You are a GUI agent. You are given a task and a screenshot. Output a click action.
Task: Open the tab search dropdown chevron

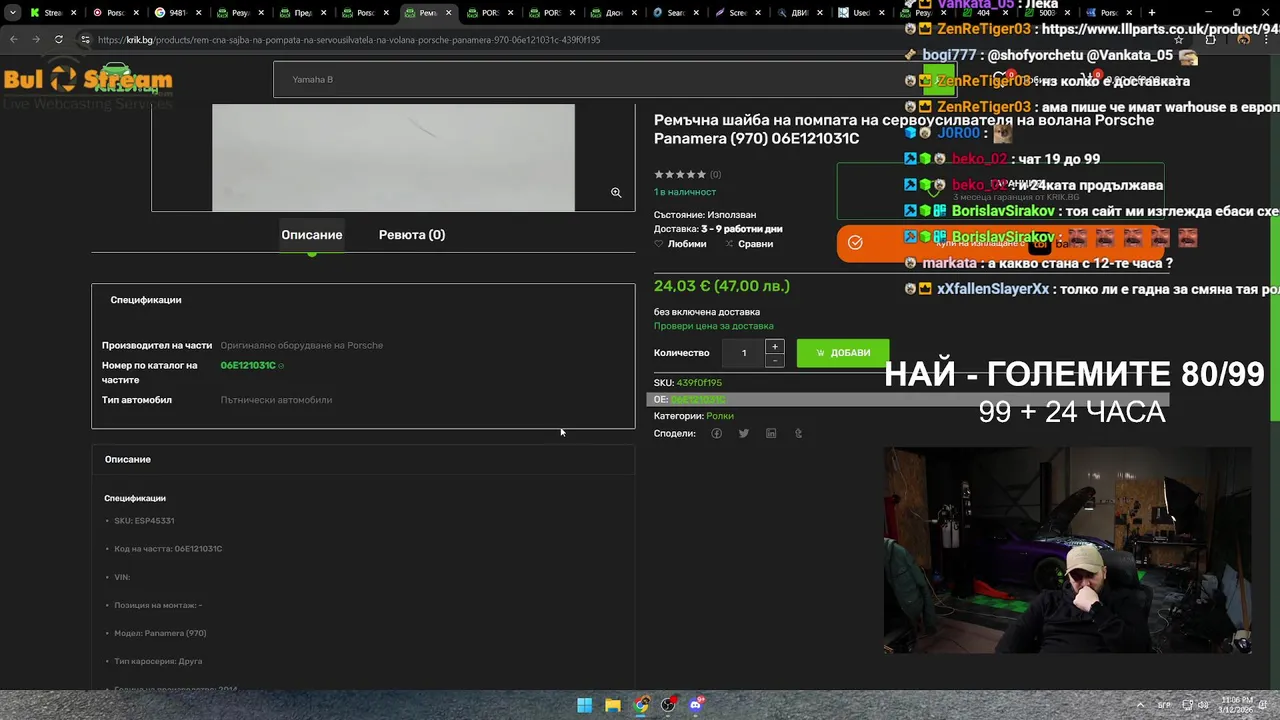(x=12, y=13)
